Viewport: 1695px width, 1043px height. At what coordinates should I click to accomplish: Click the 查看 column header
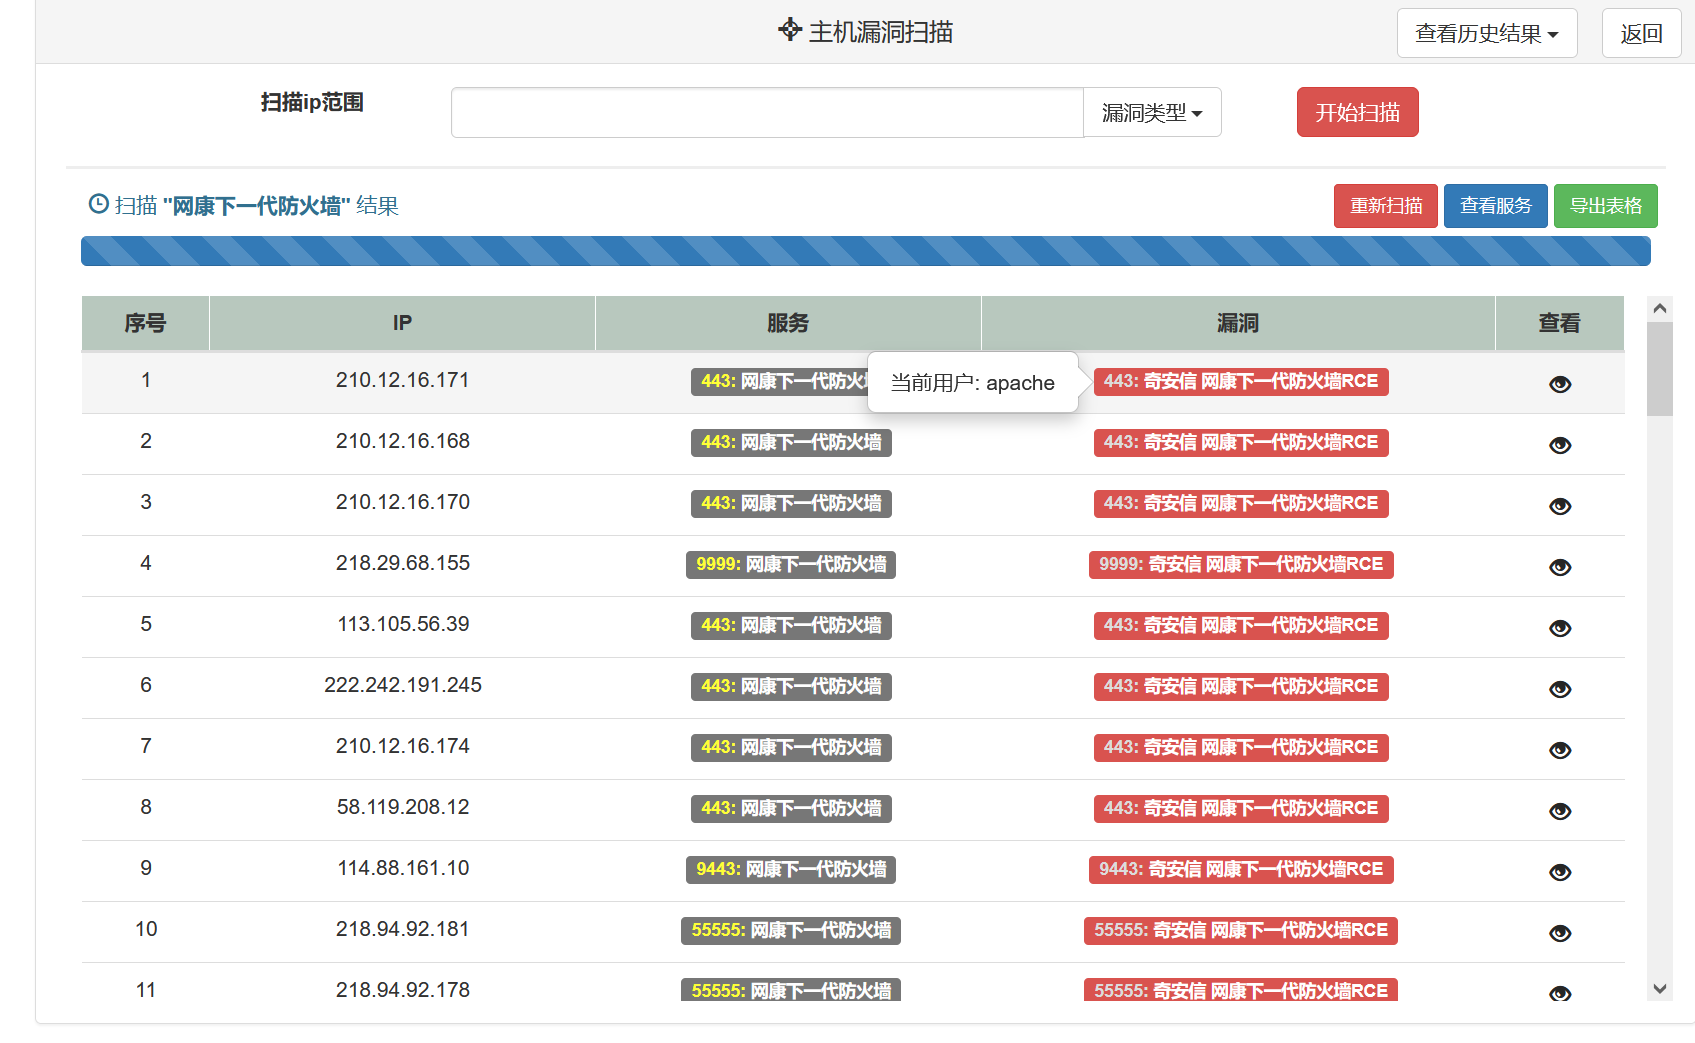pyautogui.click(x=1559, y=323)
